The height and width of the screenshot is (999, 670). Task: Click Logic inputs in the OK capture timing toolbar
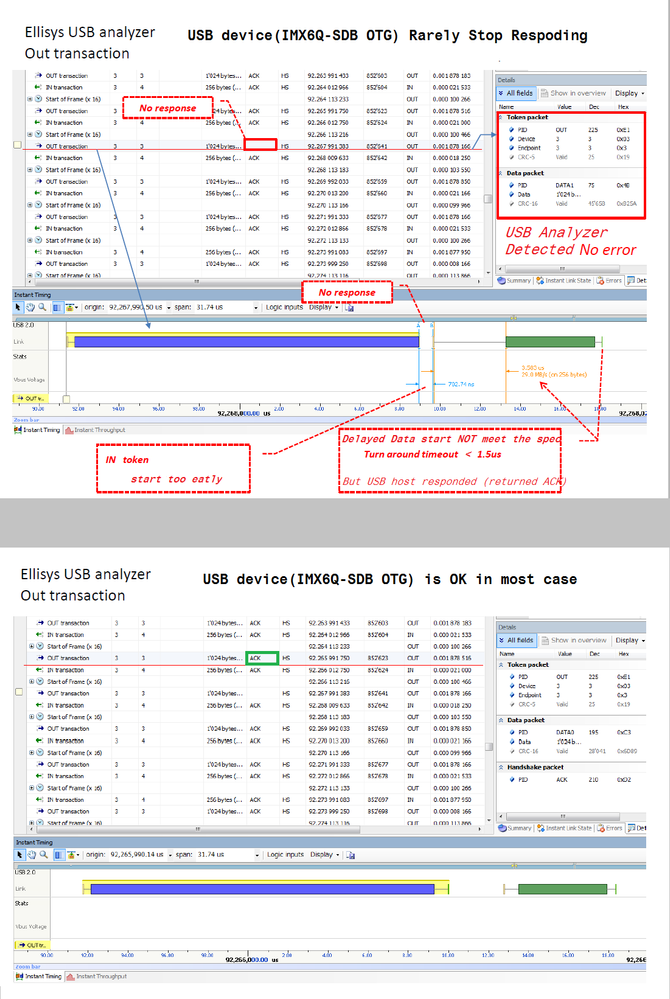point(286,854)
